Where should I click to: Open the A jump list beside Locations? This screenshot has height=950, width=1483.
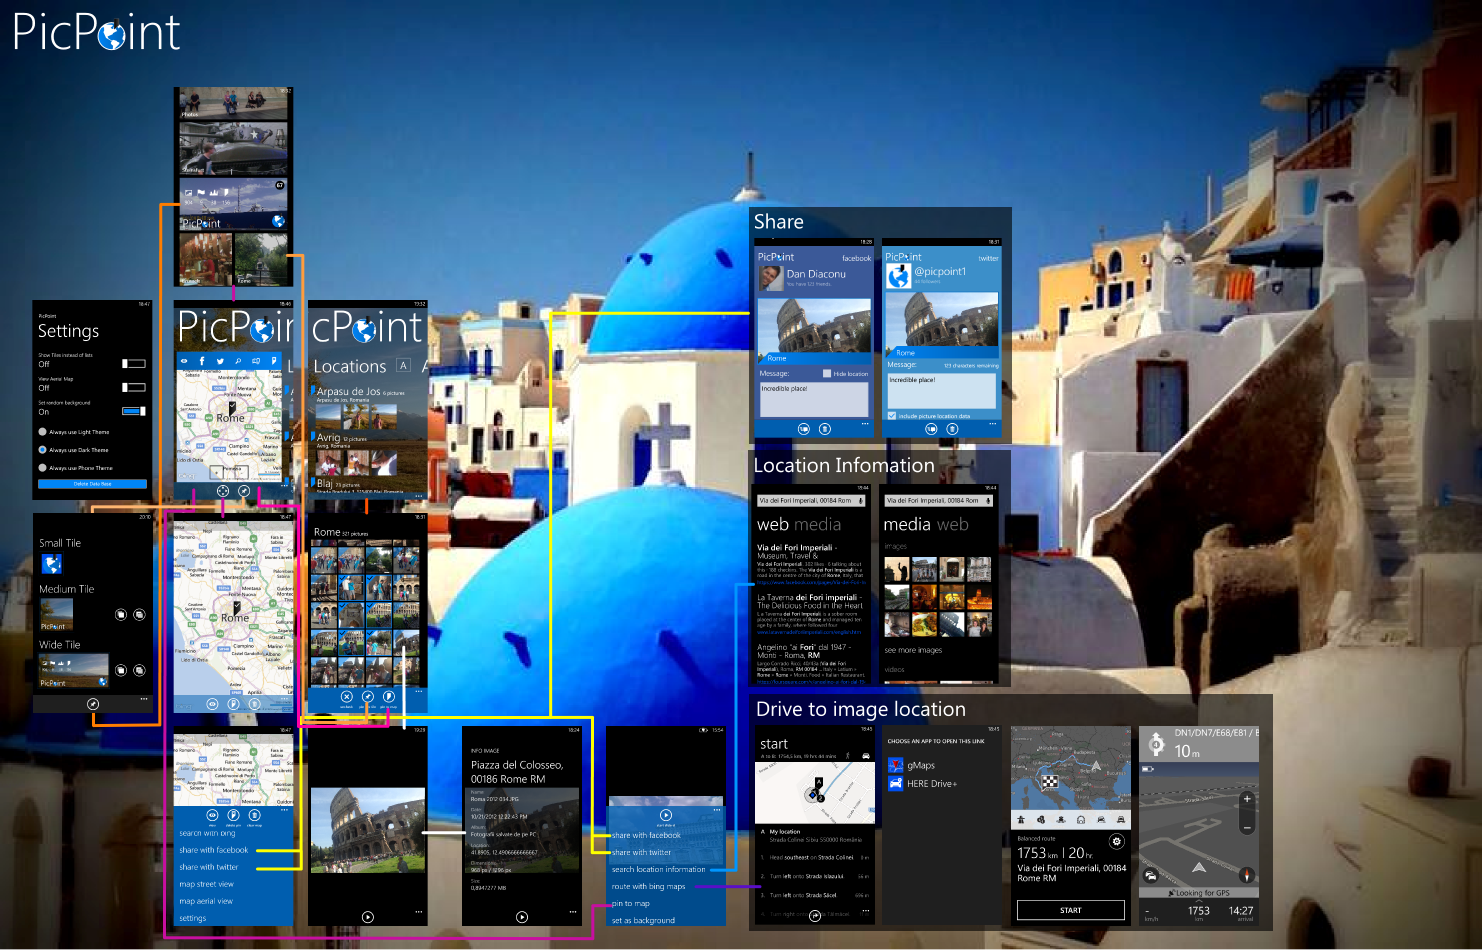403,366
